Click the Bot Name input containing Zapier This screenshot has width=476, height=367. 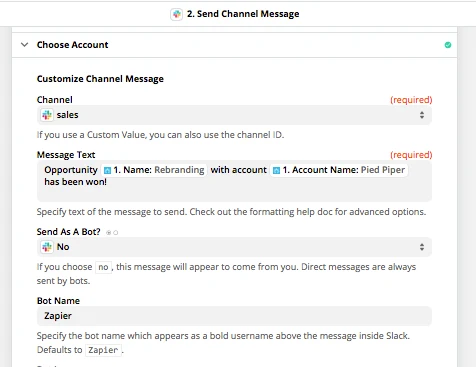234,316
